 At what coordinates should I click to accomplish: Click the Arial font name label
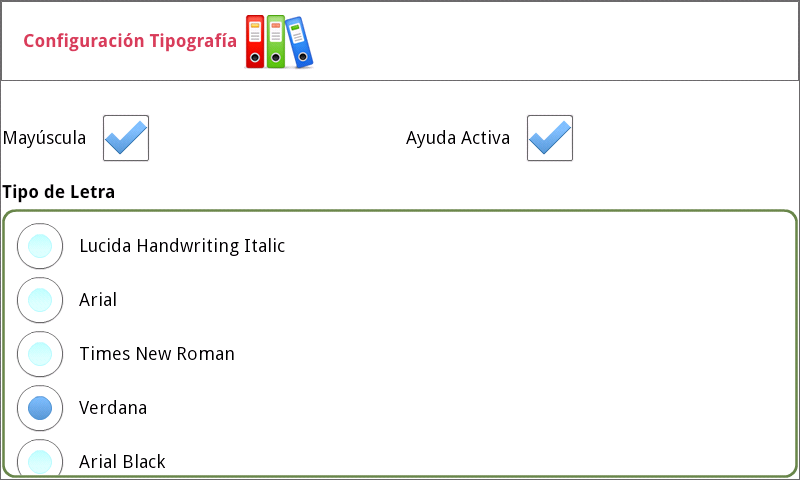click(98, 300)
